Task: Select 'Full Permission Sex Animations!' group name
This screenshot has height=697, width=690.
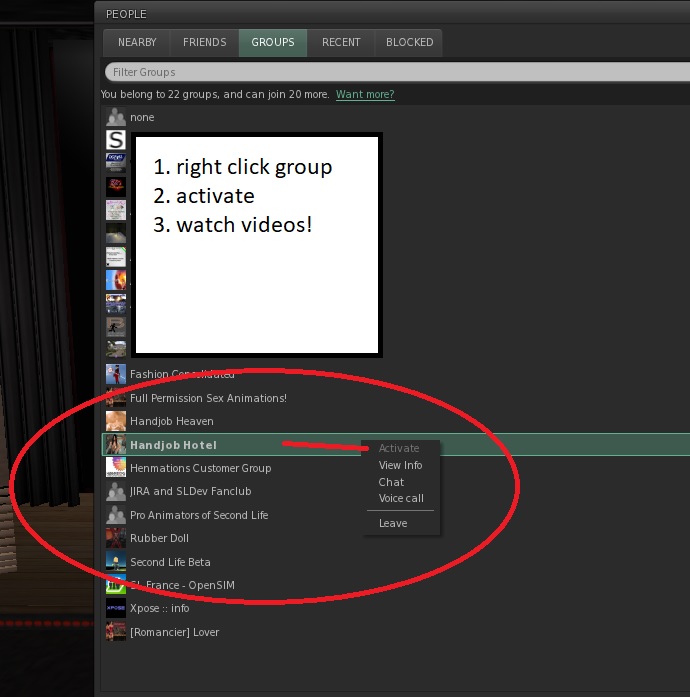Action: pos(208,398)
